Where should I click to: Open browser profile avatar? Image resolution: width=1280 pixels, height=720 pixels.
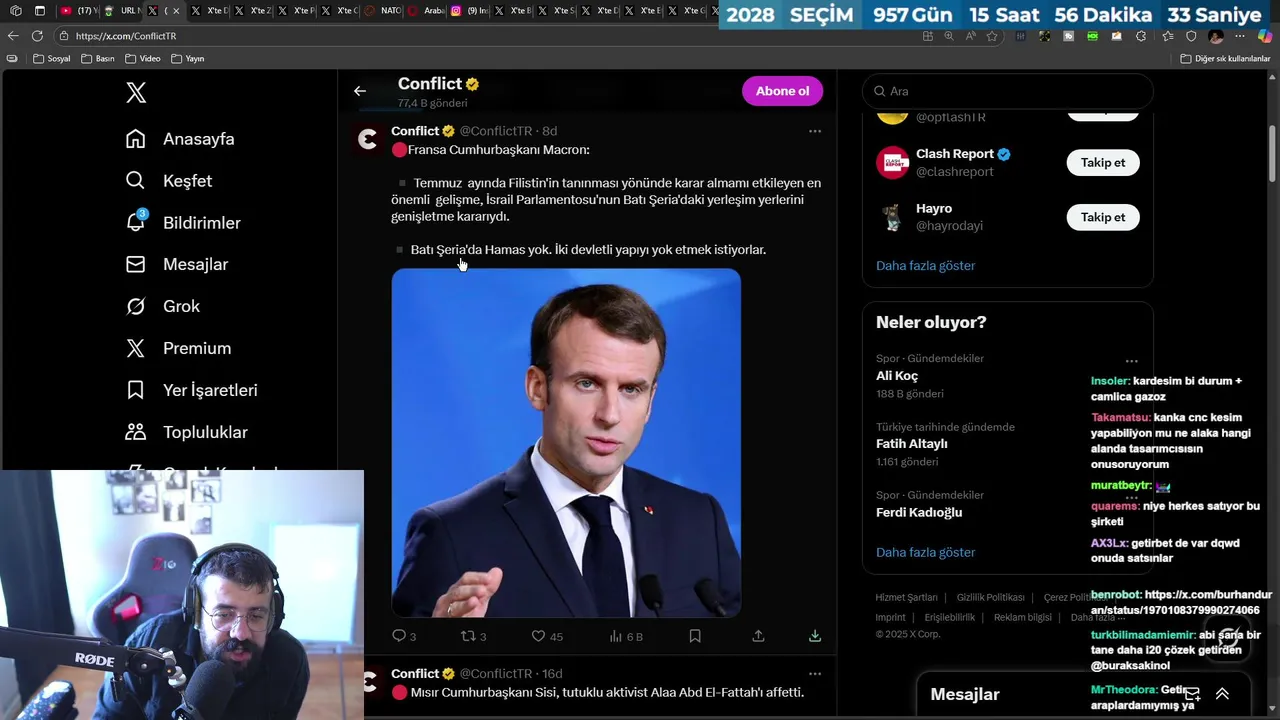pyautogui.click(x=1216, y=36)
